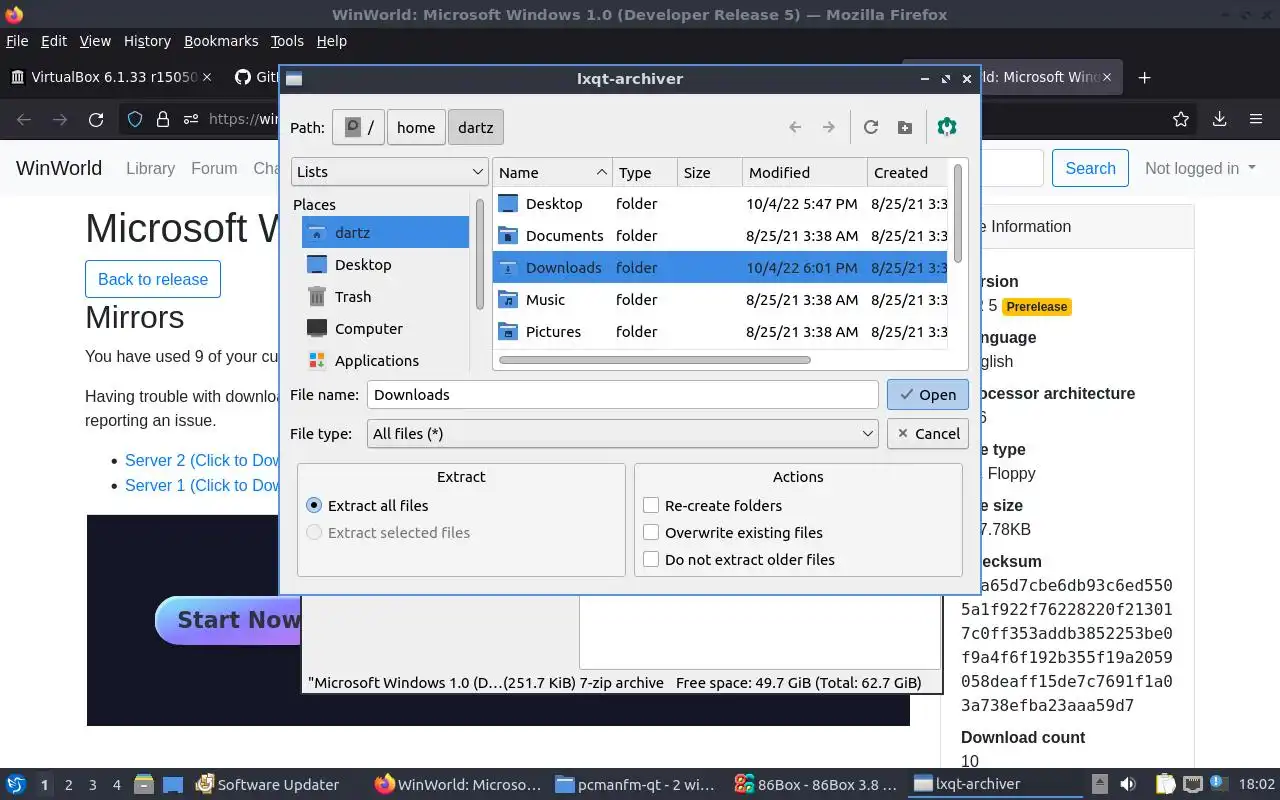This screenshot has height=800, width=1280.
Task: Sort file list by Modified column
Action: pyautogui.click(x=804, y=172)
